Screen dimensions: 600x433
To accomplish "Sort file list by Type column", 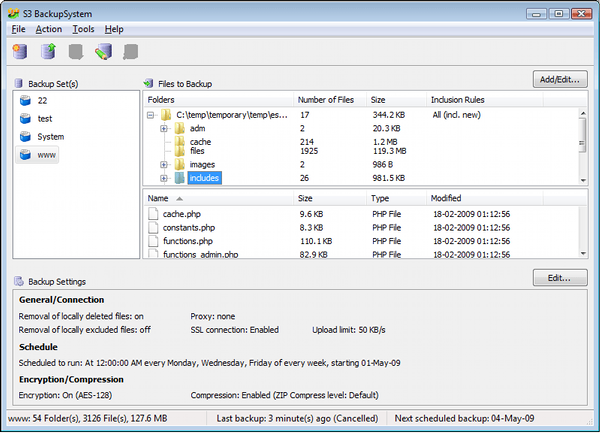I will point(396,198).
